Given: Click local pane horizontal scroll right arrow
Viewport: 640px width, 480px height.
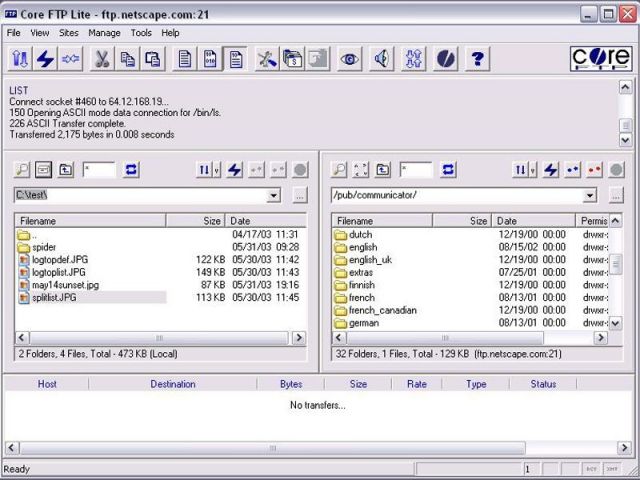Looking at the screenshot, I should (x=299, y=338).
